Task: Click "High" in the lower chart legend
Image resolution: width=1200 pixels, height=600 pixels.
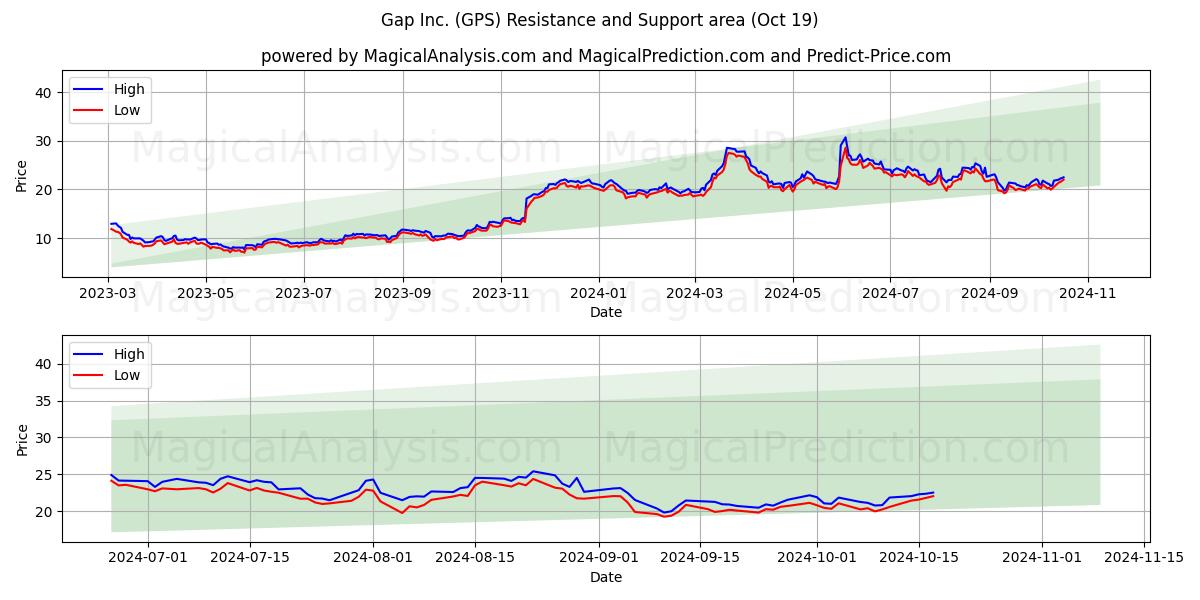Action: coord(129,354)
